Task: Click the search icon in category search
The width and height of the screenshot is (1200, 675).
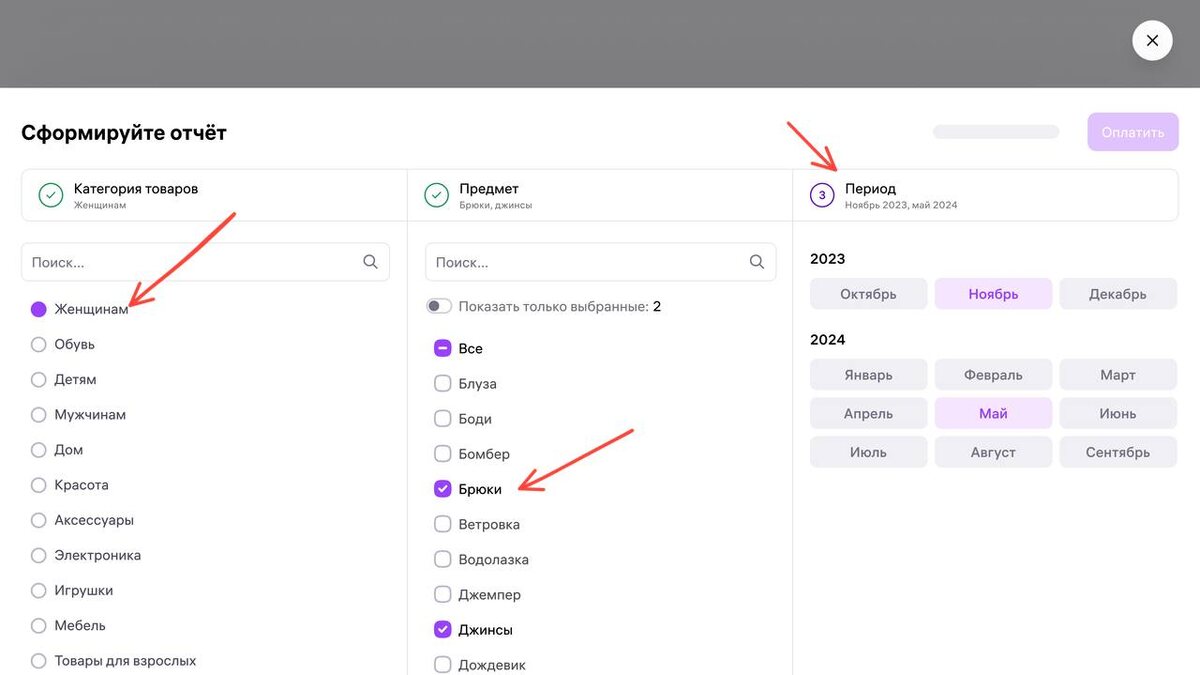Action: [x=370, y=262]
